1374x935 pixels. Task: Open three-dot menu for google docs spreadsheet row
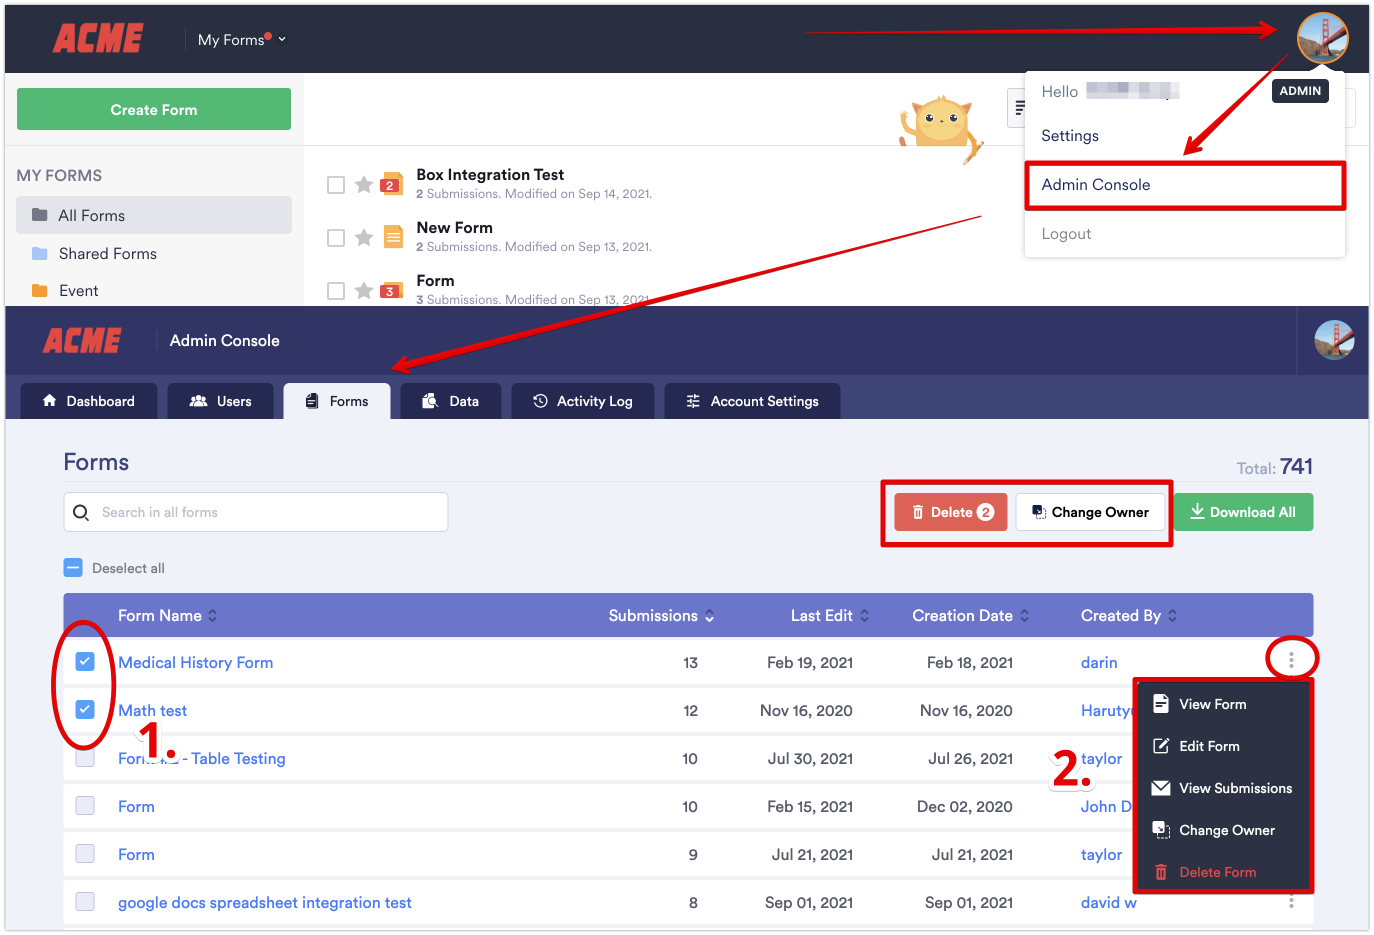[1291, 902]
